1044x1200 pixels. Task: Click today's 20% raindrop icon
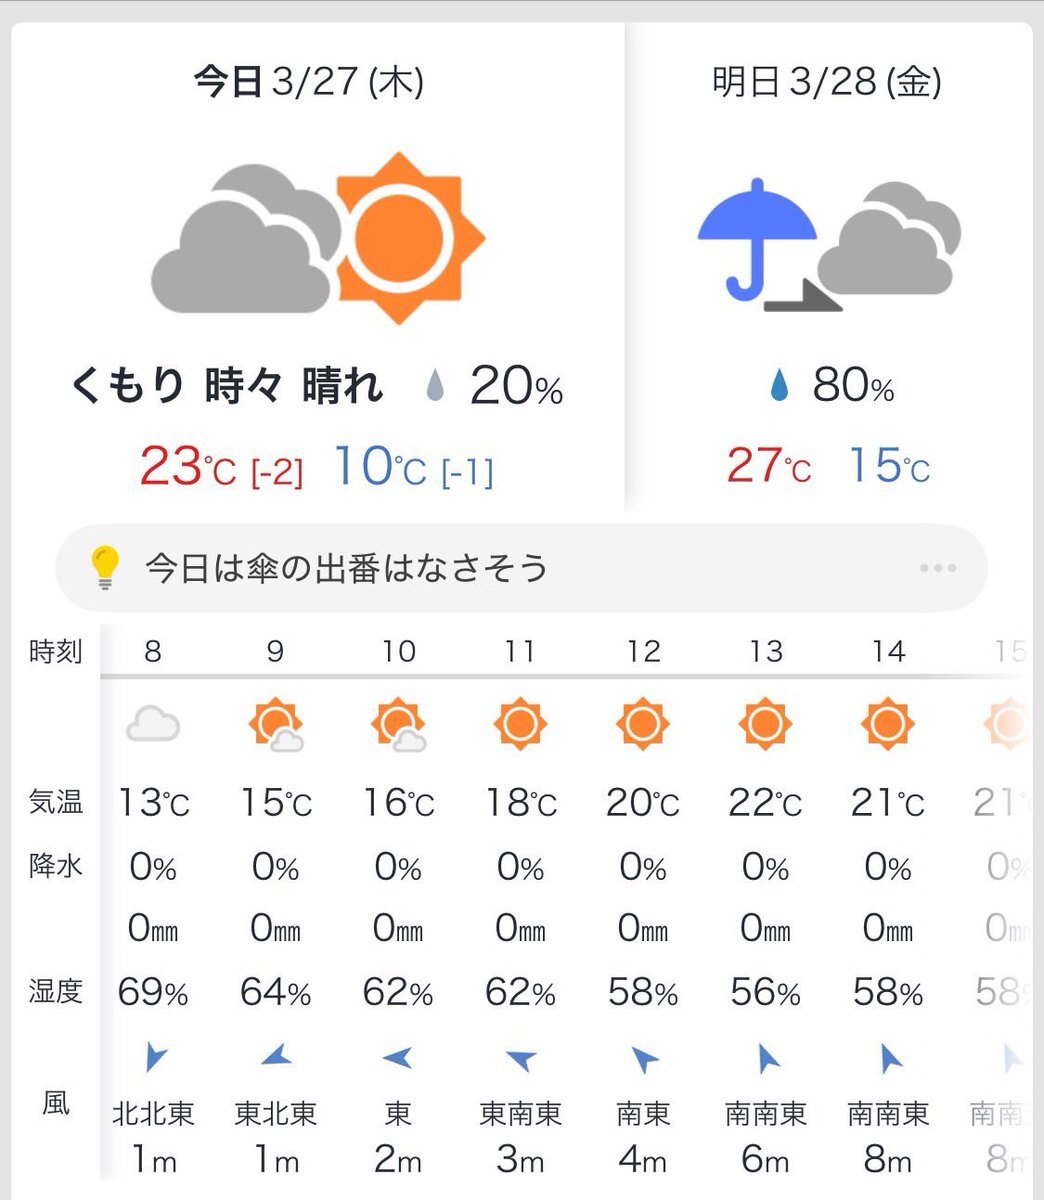[x=434, y=386]
